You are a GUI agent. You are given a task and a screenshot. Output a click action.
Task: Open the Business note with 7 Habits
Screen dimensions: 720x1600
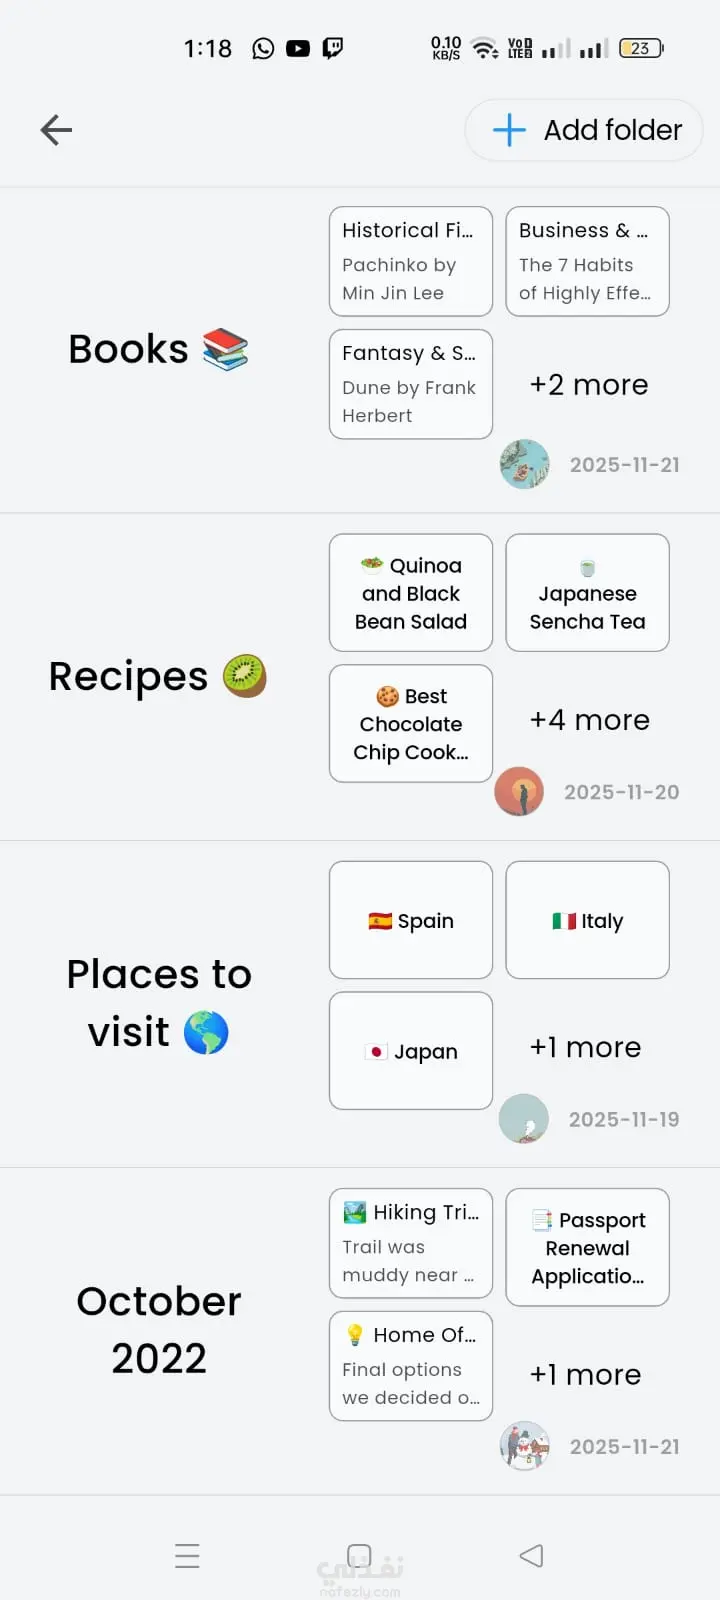click(587, 261)
